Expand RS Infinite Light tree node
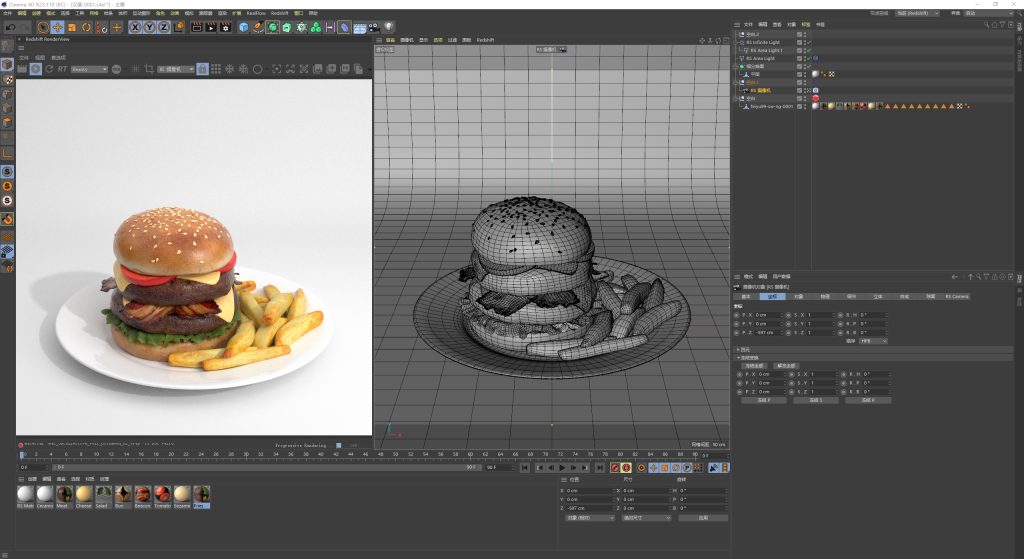 (x=736, y=42)
